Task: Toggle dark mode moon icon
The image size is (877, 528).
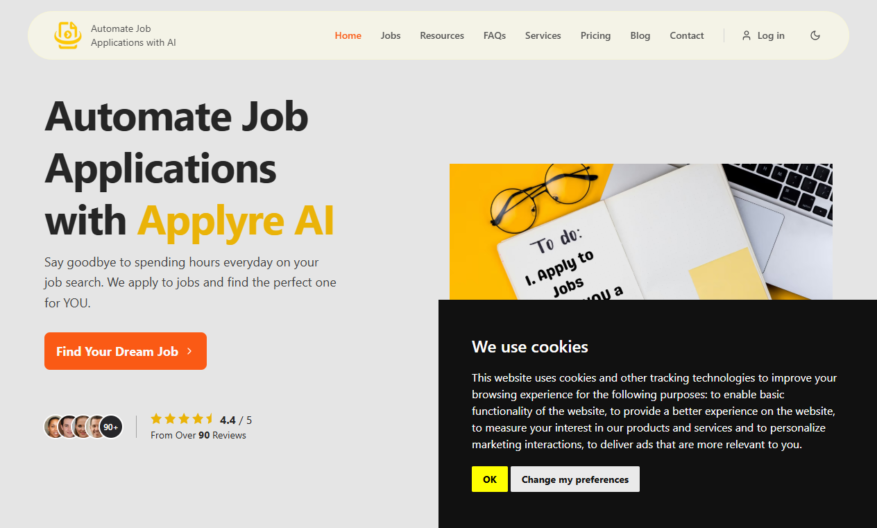Action: point(815,36)
